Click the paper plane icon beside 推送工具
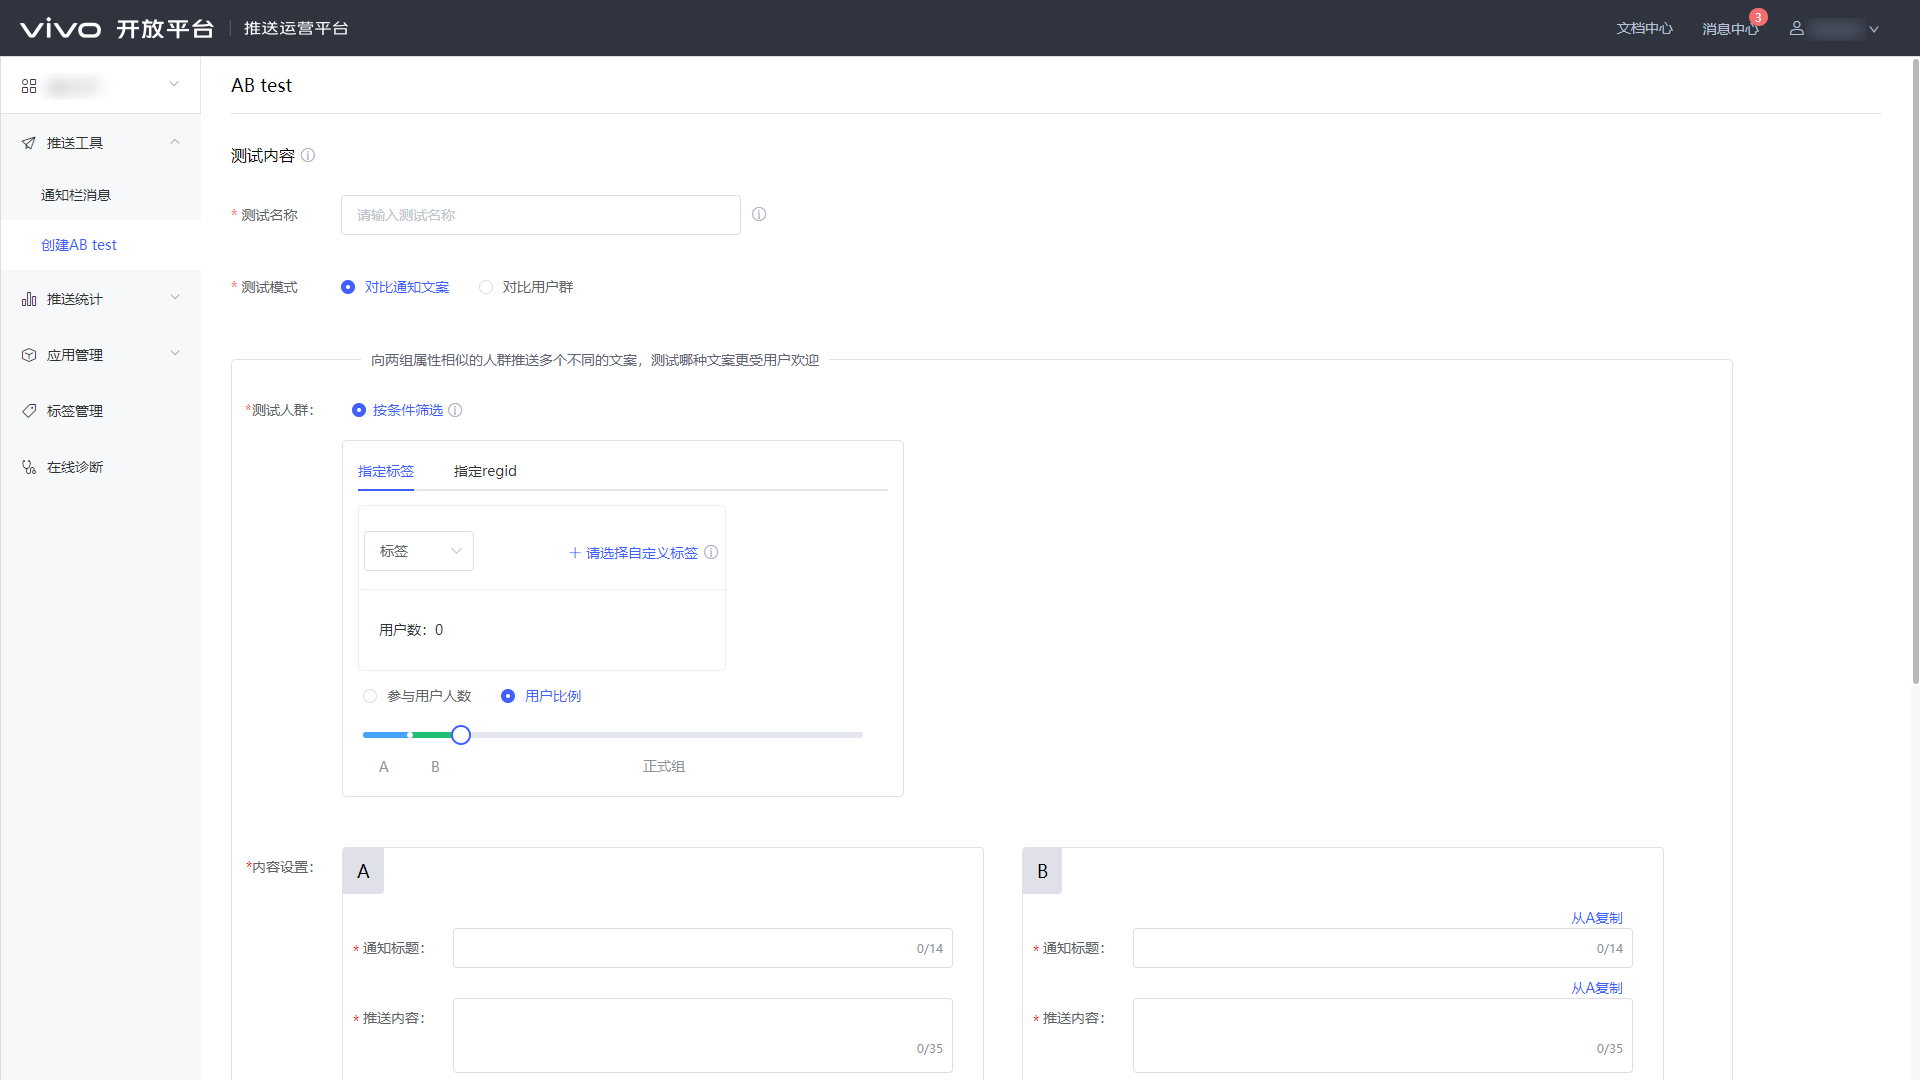Image resolution: width=1920 pixels, height=1080 pixels. (x=29, y=143)
